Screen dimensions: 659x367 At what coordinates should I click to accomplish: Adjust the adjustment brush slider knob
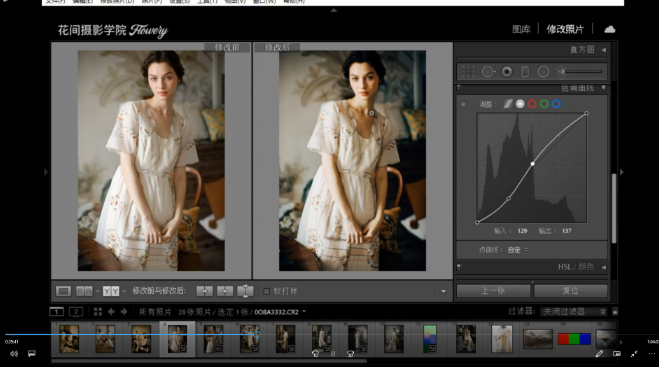[x=561, y=71]
